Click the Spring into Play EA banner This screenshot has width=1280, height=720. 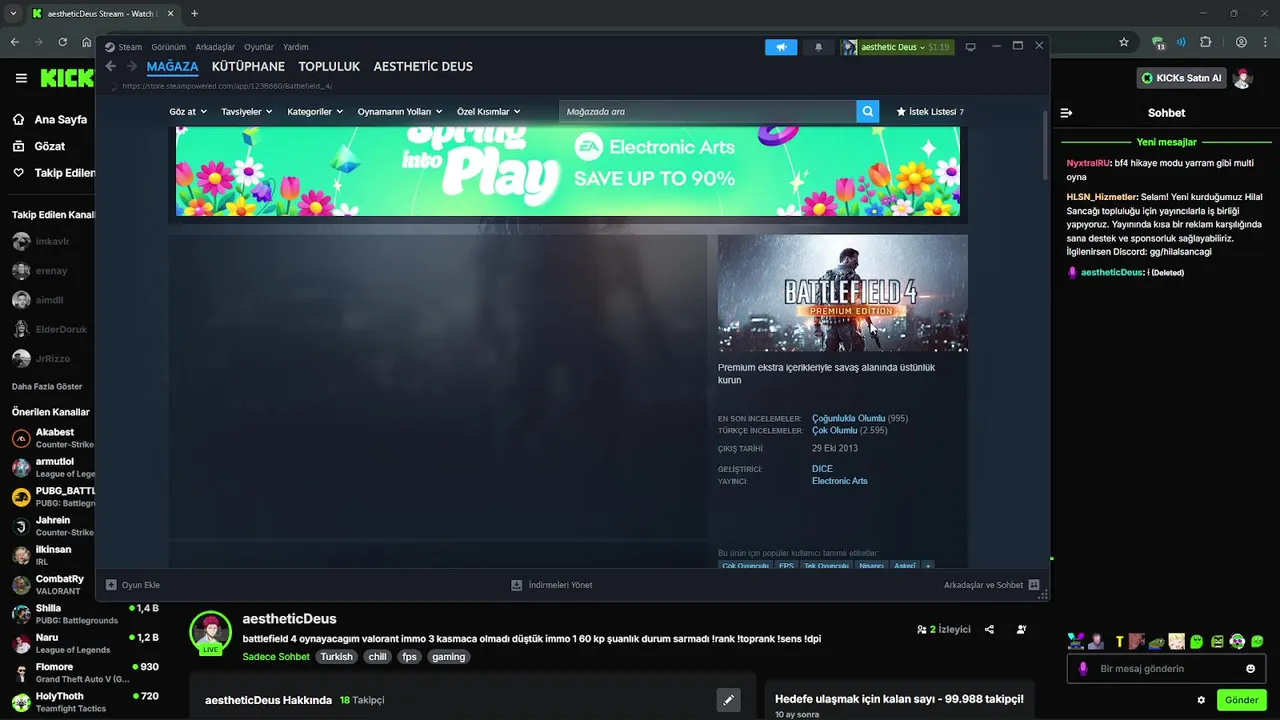568,170
